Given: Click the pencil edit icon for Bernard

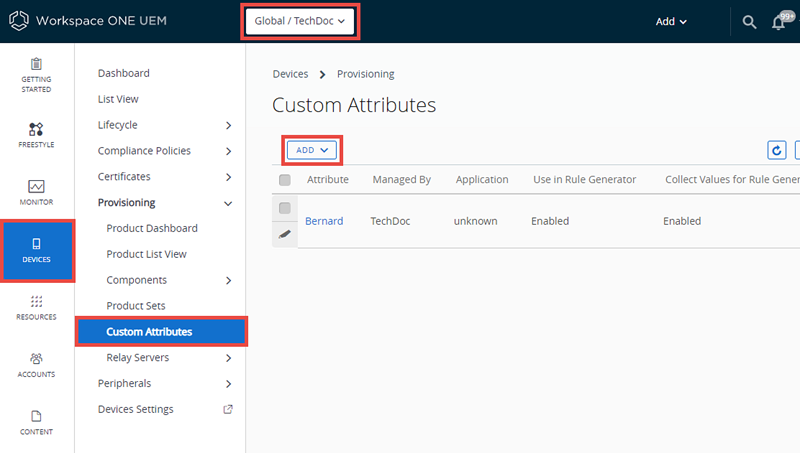Looking at the screenshot, I should click(x=285, y=234).
